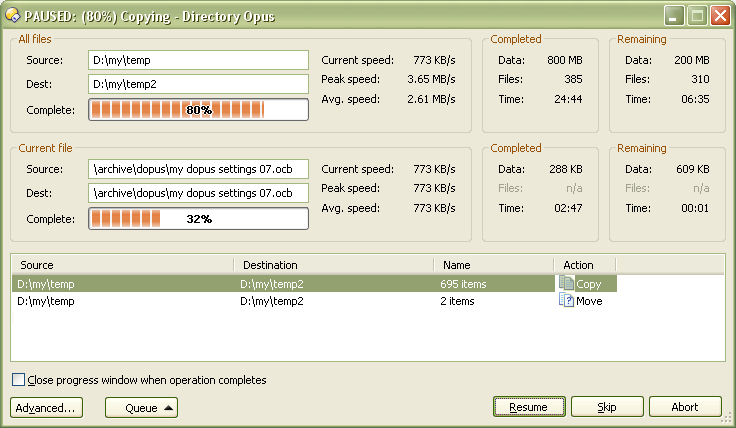Click the Move action icon in queue
736x428 pixels.
click(567, 301)
